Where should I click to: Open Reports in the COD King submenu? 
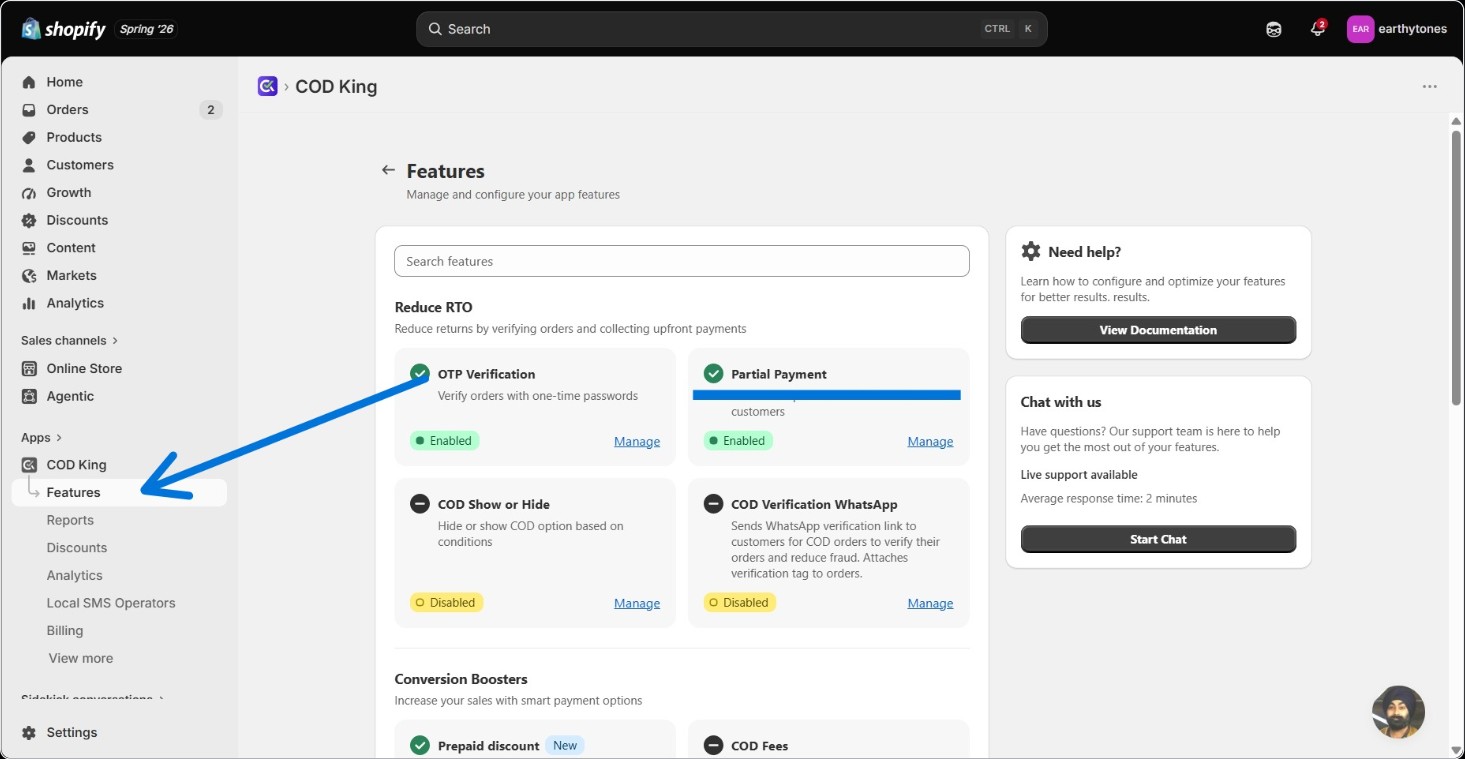[70, 521]
